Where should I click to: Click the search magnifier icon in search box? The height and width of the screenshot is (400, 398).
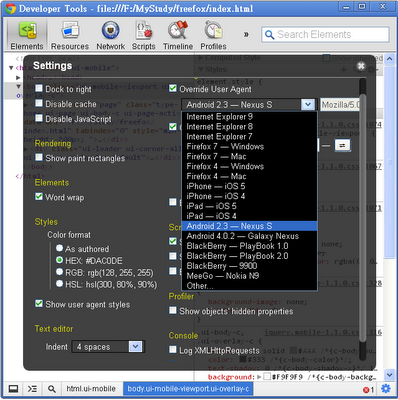click(269, 35)
